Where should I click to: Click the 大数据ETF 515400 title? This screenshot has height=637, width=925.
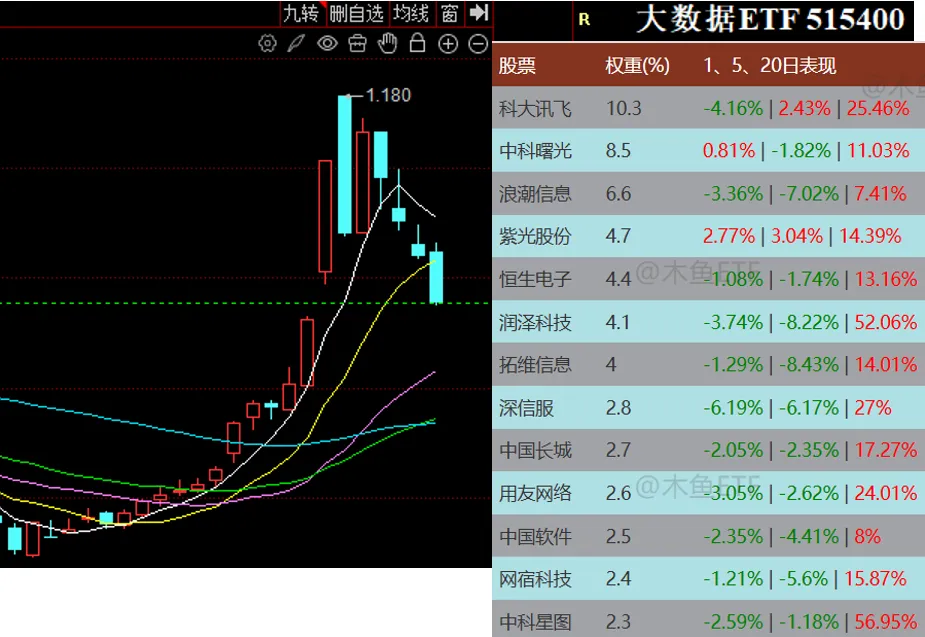(x=770, y=19)
